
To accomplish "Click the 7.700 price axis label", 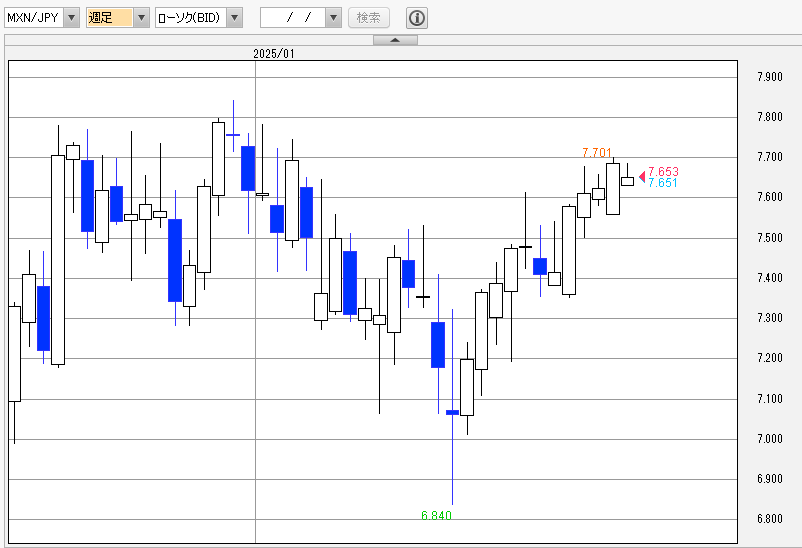I will click(x=770, y=157).
